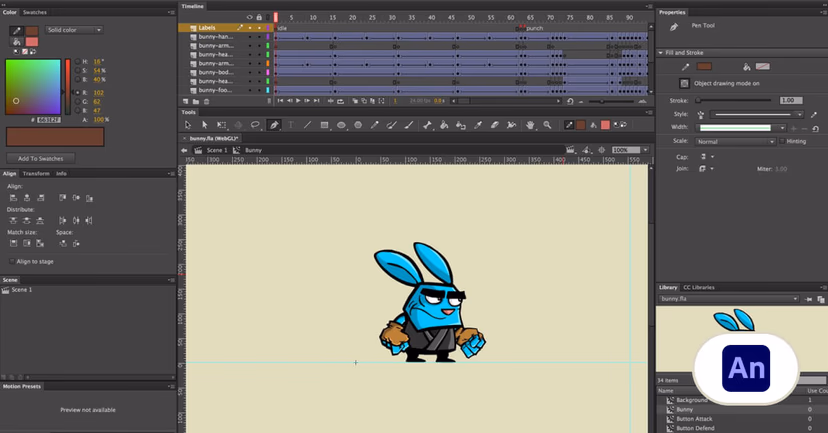Collapse the Fill and Stroke section
Image resolution: width=828 pixels, height=433 pixels.
pyautogui.click(x=661, y=53)
